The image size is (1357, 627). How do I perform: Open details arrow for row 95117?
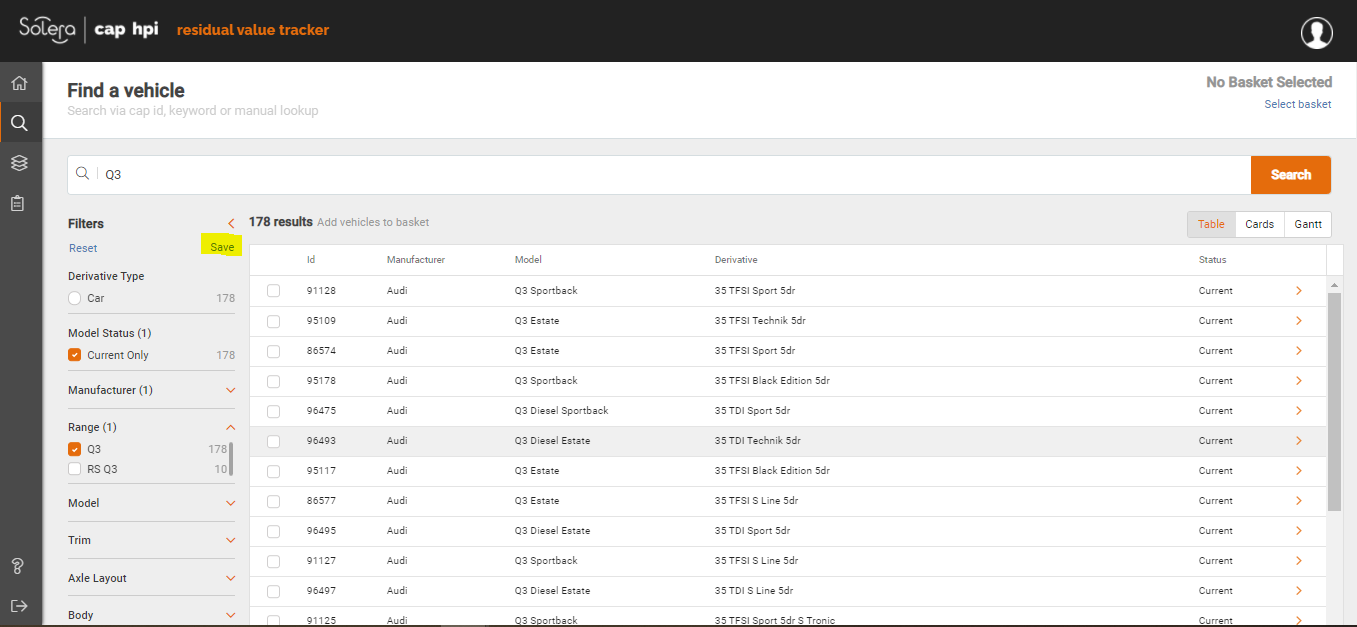click(x=1298, y=471)
